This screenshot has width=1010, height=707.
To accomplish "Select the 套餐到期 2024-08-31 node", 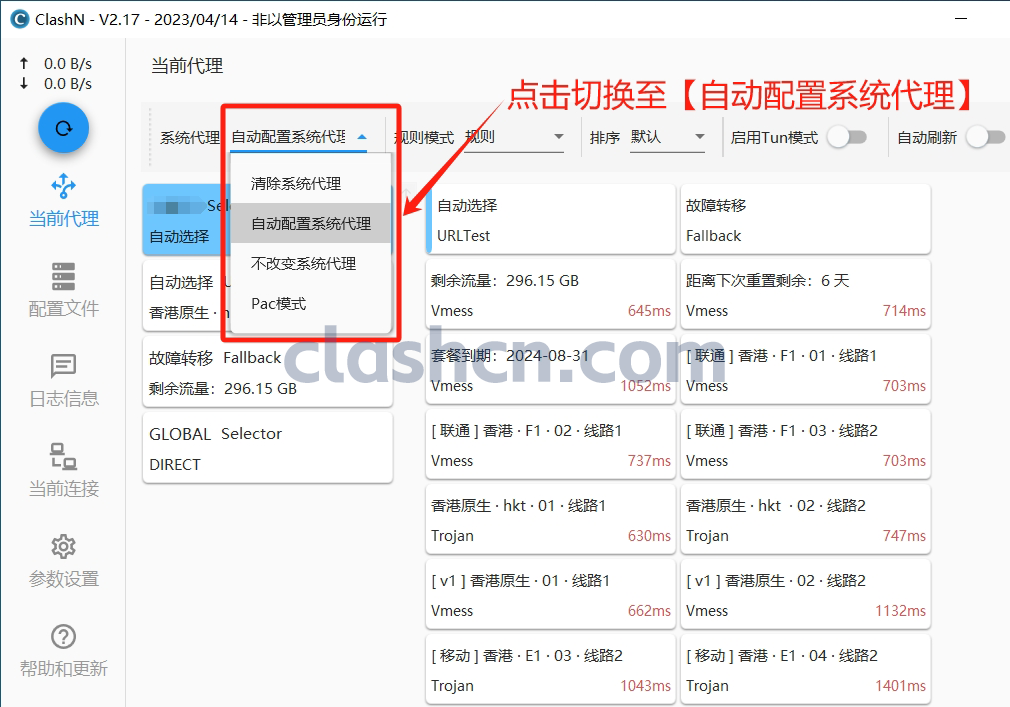I will click(551, 370).
